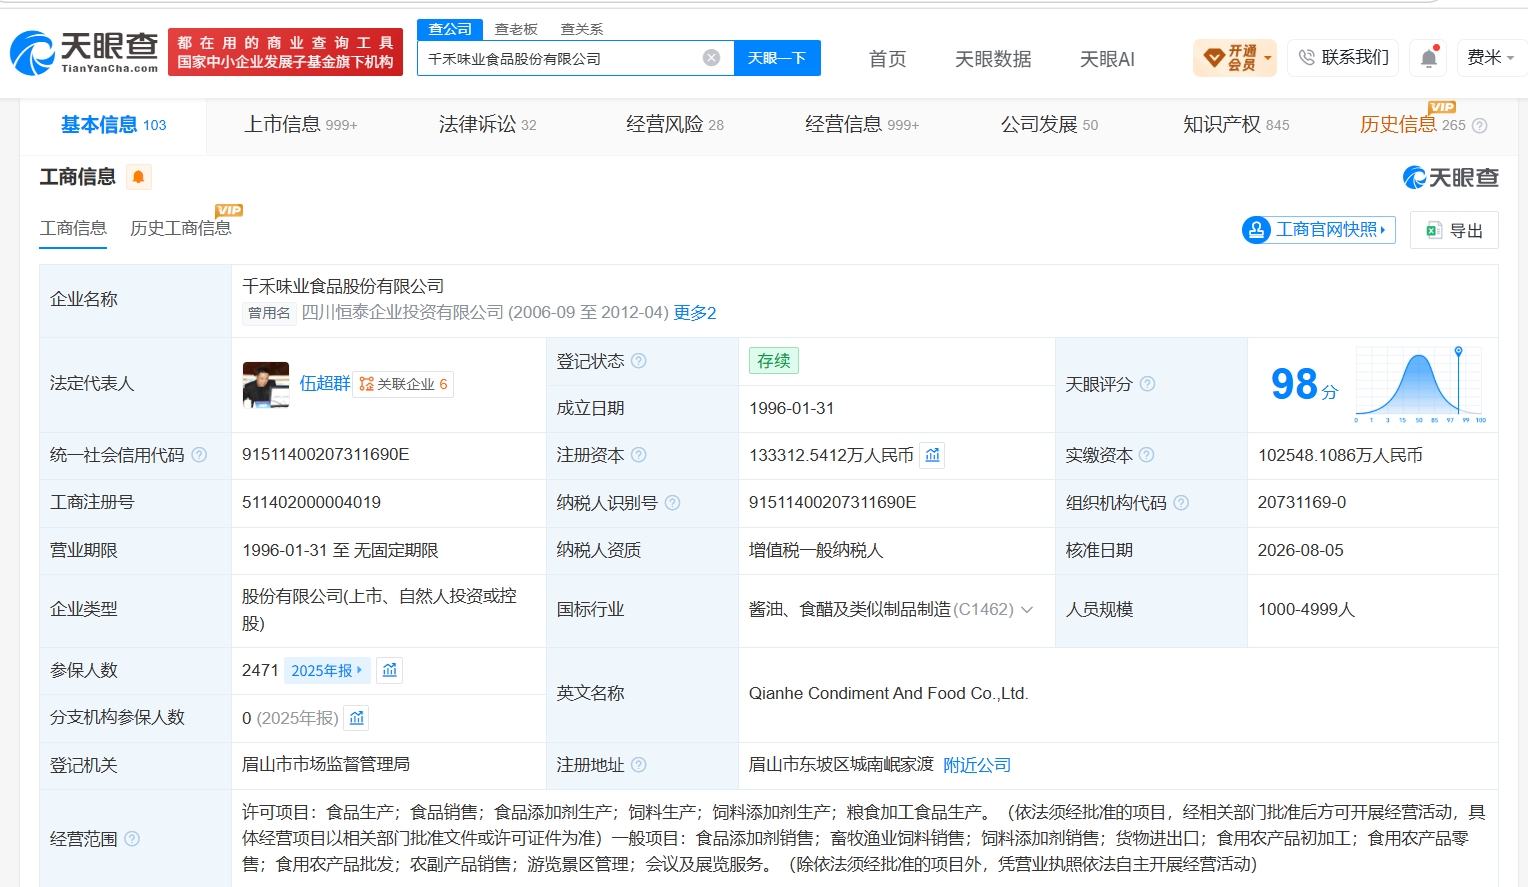
Task: Switch to the 历史工商信息 sub-tab
Action: [x=181, y=228]
